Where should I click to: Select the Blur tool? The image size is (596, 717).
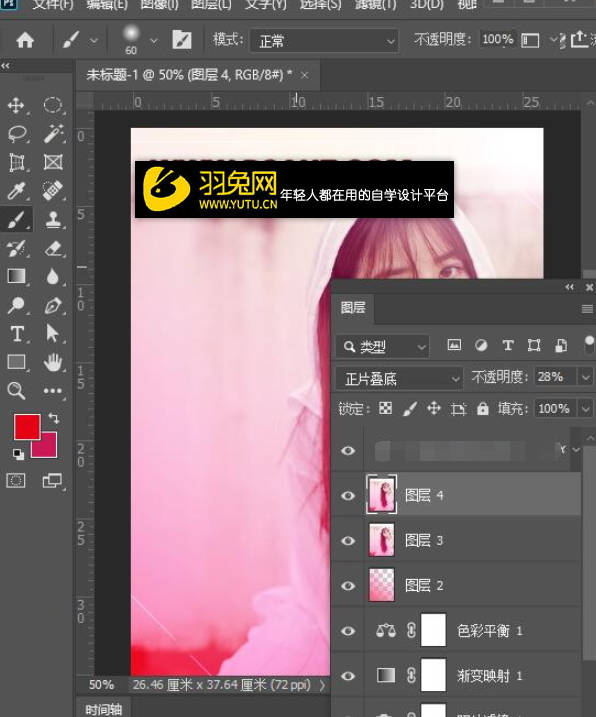pos(53,277)
